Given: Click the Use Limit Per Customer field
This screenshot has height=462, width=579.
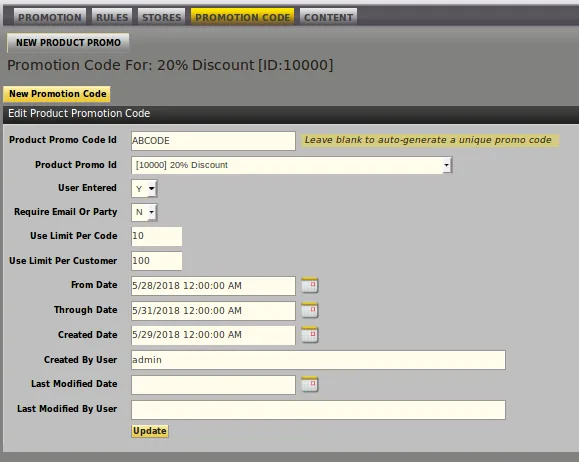Looking at the screenshot, I should tap(157, 261).
